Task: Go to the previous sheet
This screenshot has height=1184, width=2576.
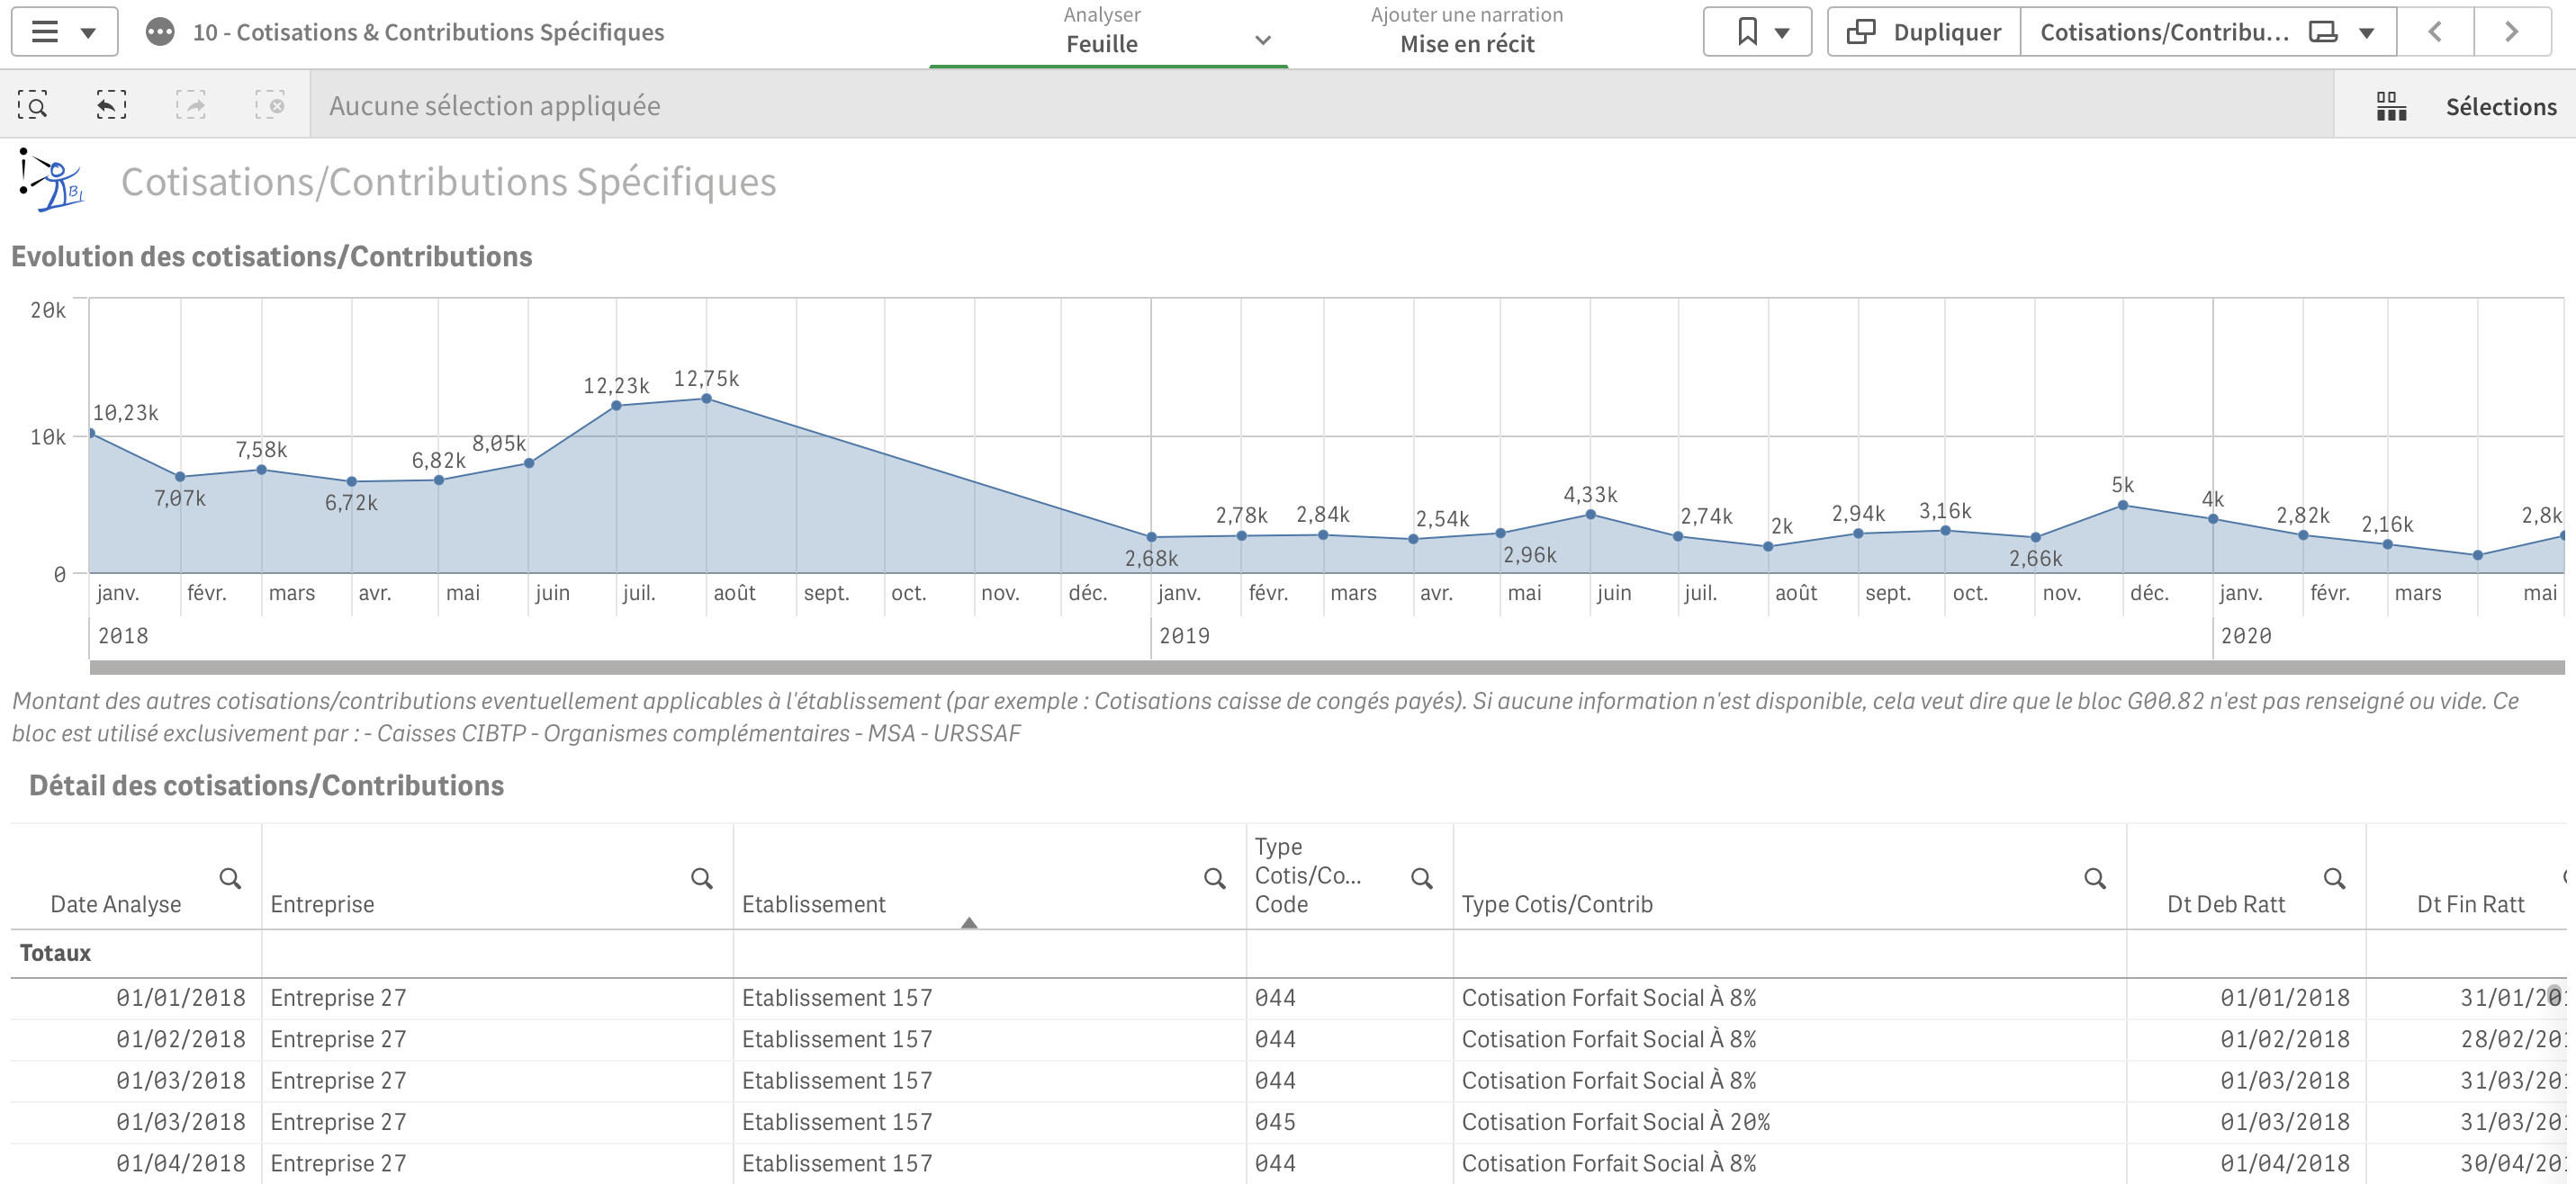Action: click(2435, 32)
